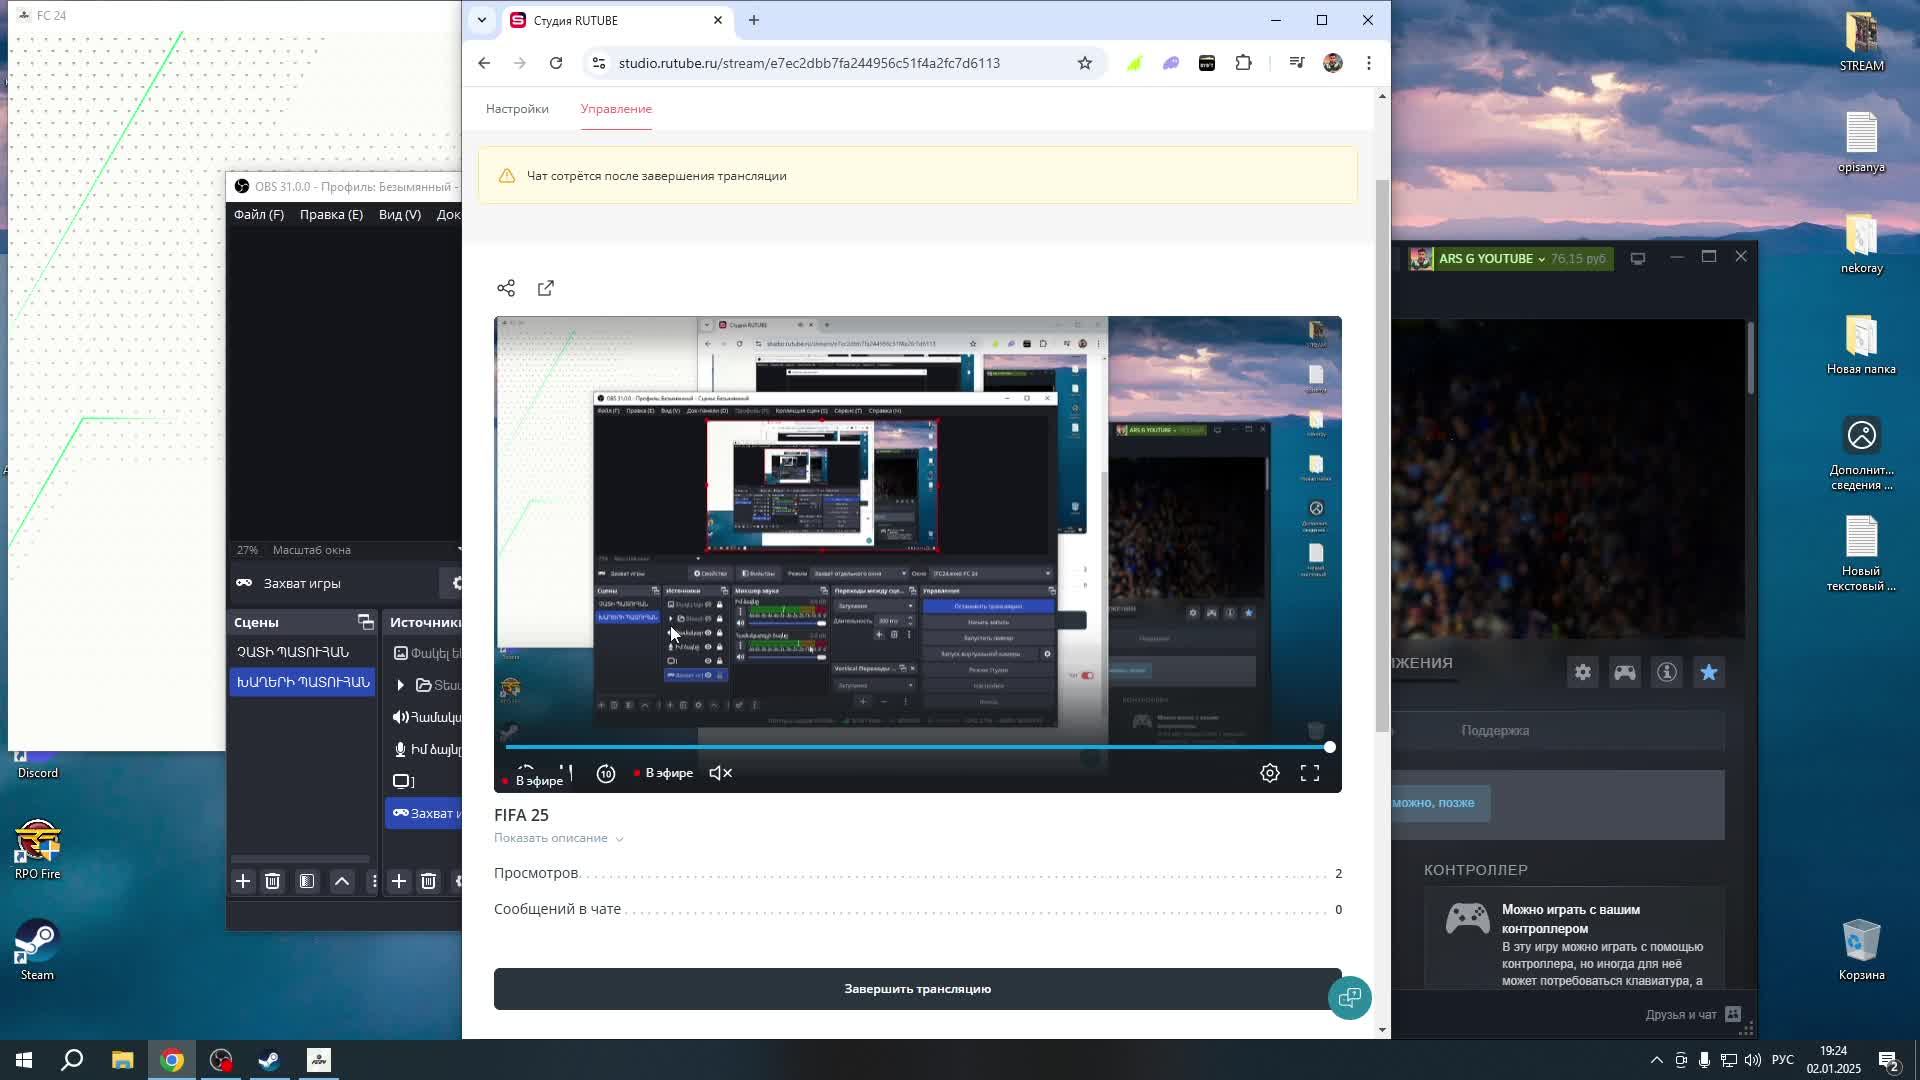
Task: Open the stream in external window via arrow icon
Action: (x=545, y=288)
